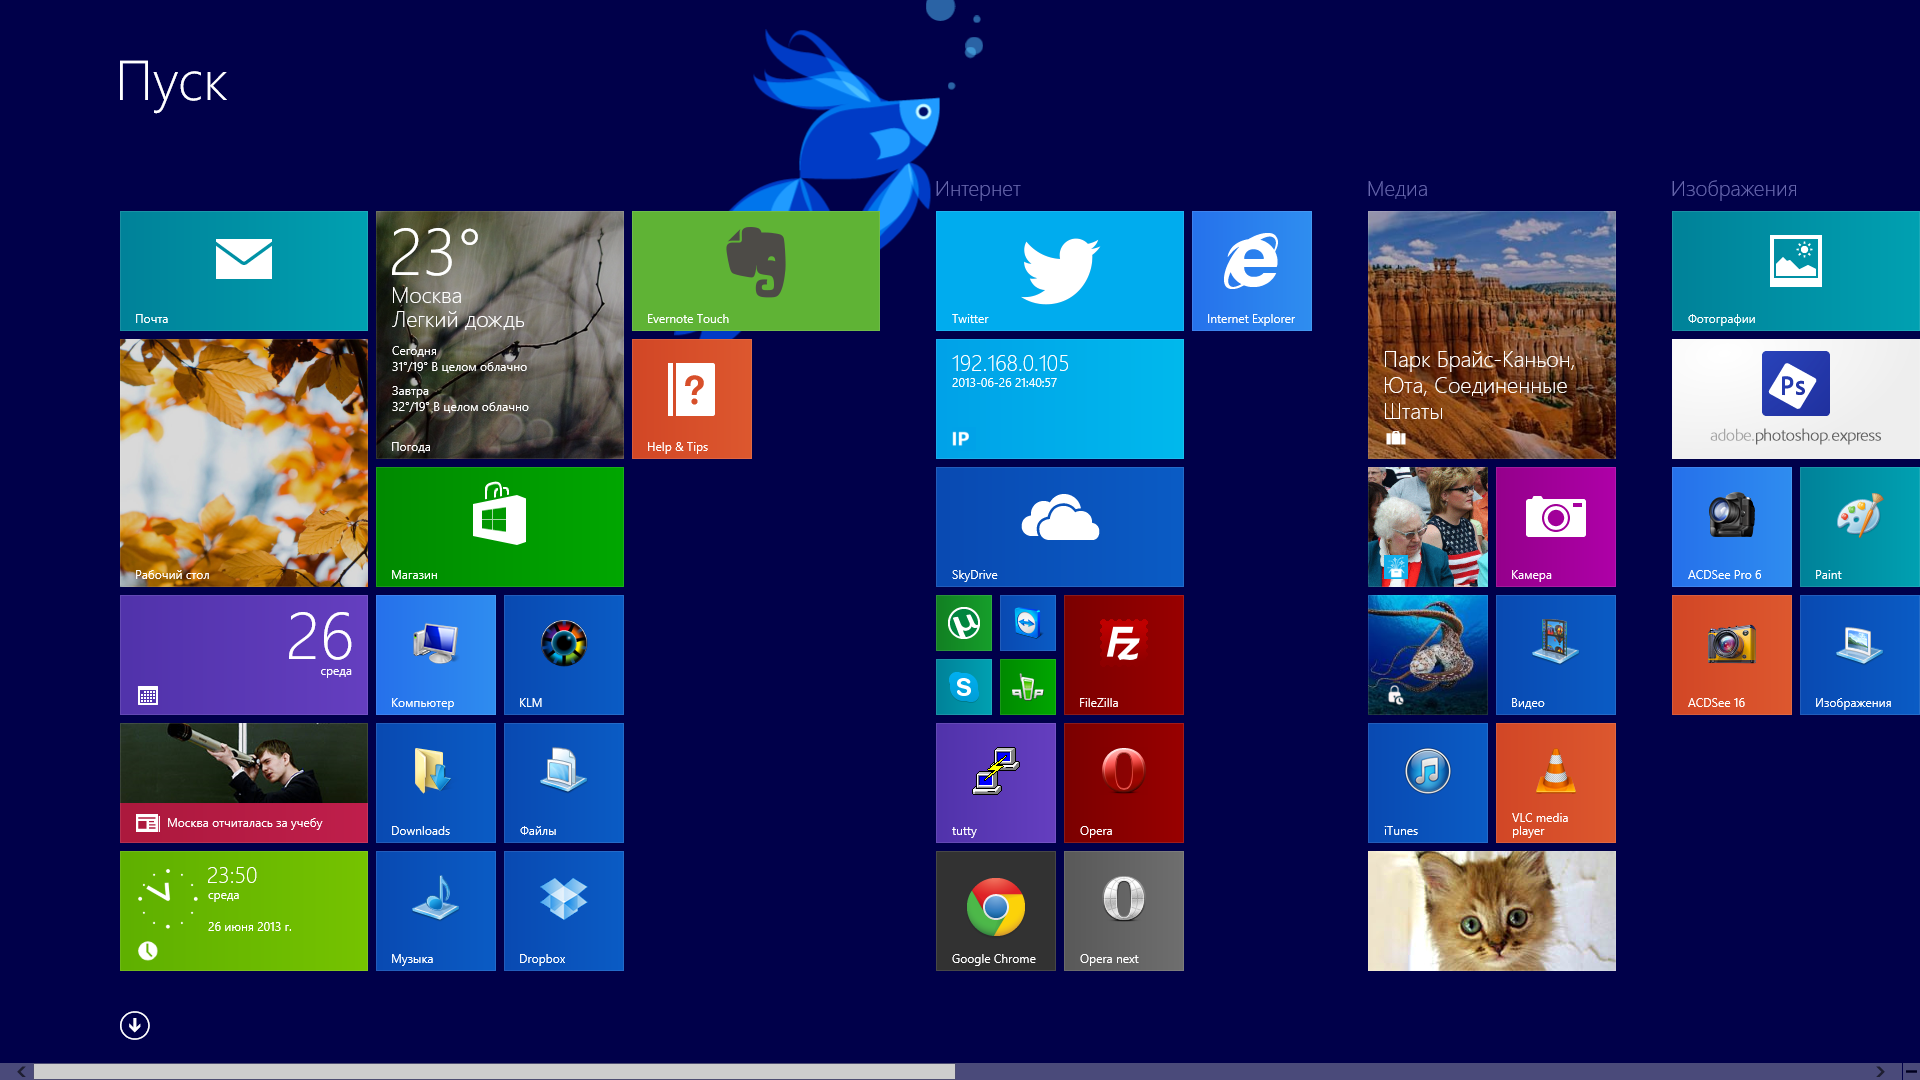Open the Почта mail tile
The image size is (1920, 1080).
244,271
